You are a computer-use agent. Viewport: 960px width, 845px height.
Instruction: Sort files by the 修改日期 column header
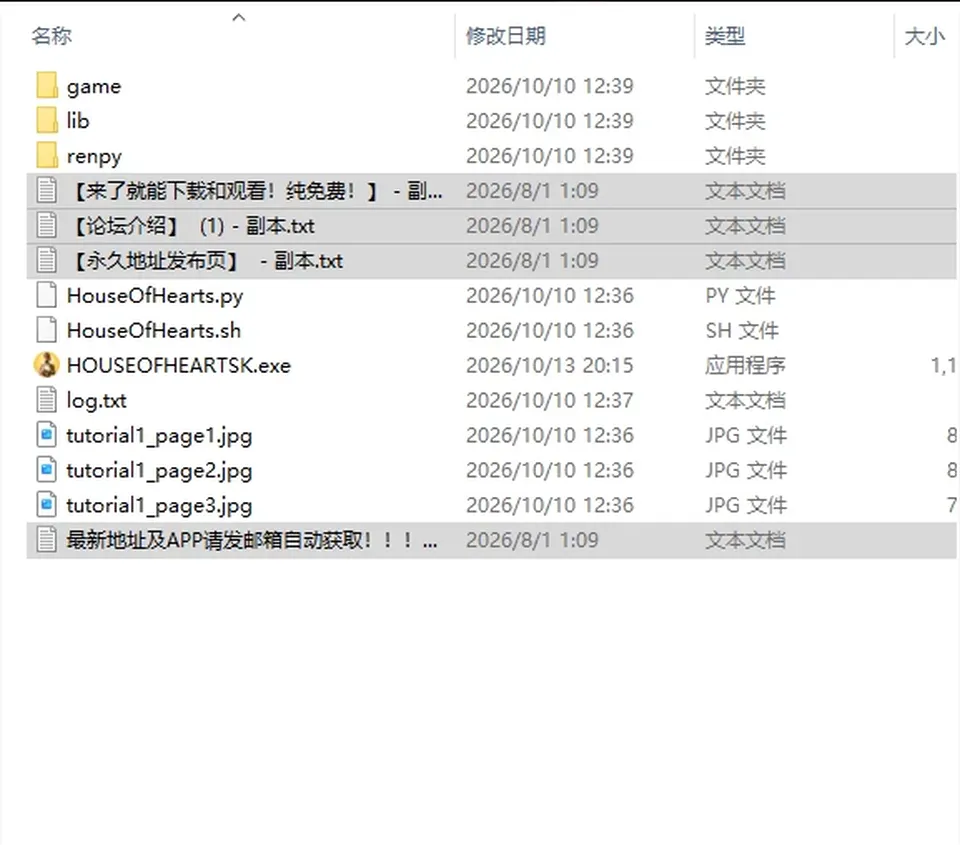[x=506, y=36]
